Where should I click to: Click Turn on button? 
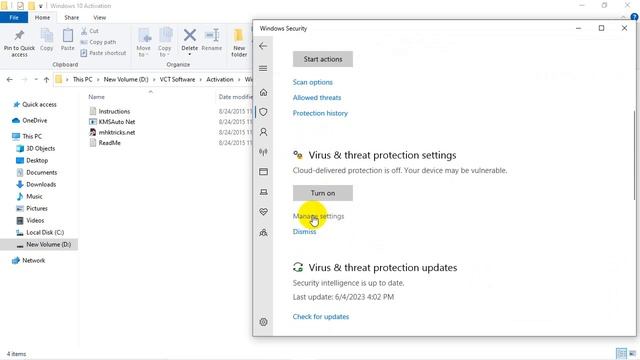[323, 193]
